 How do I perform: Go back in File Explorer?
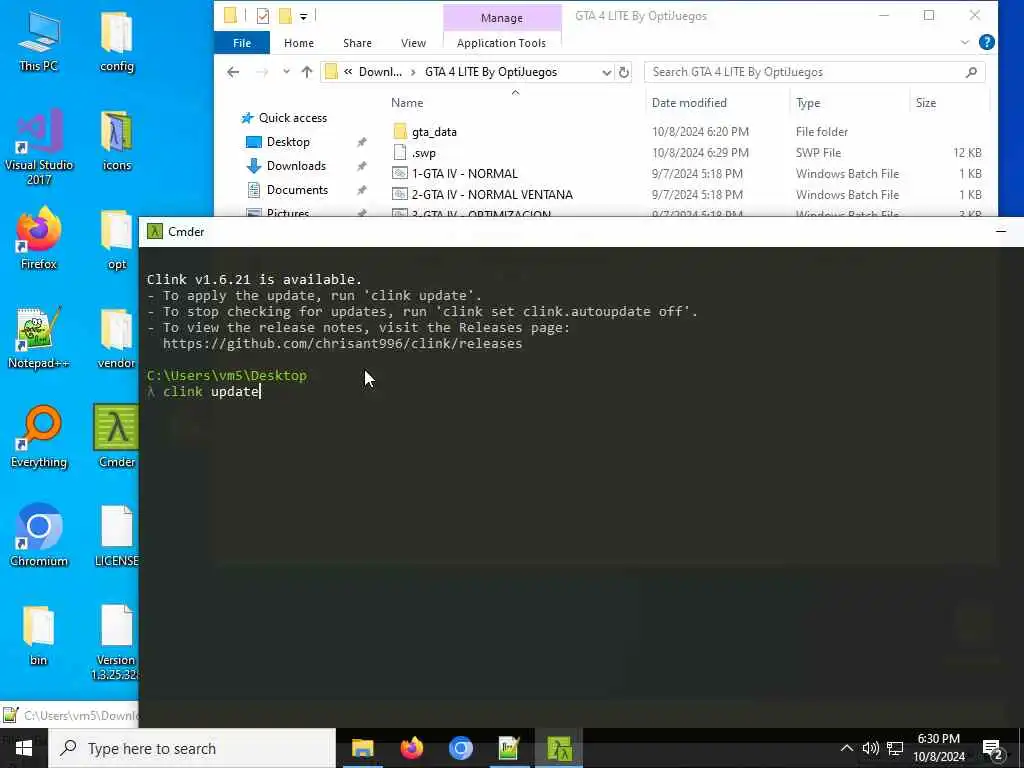tap(233, 72)
